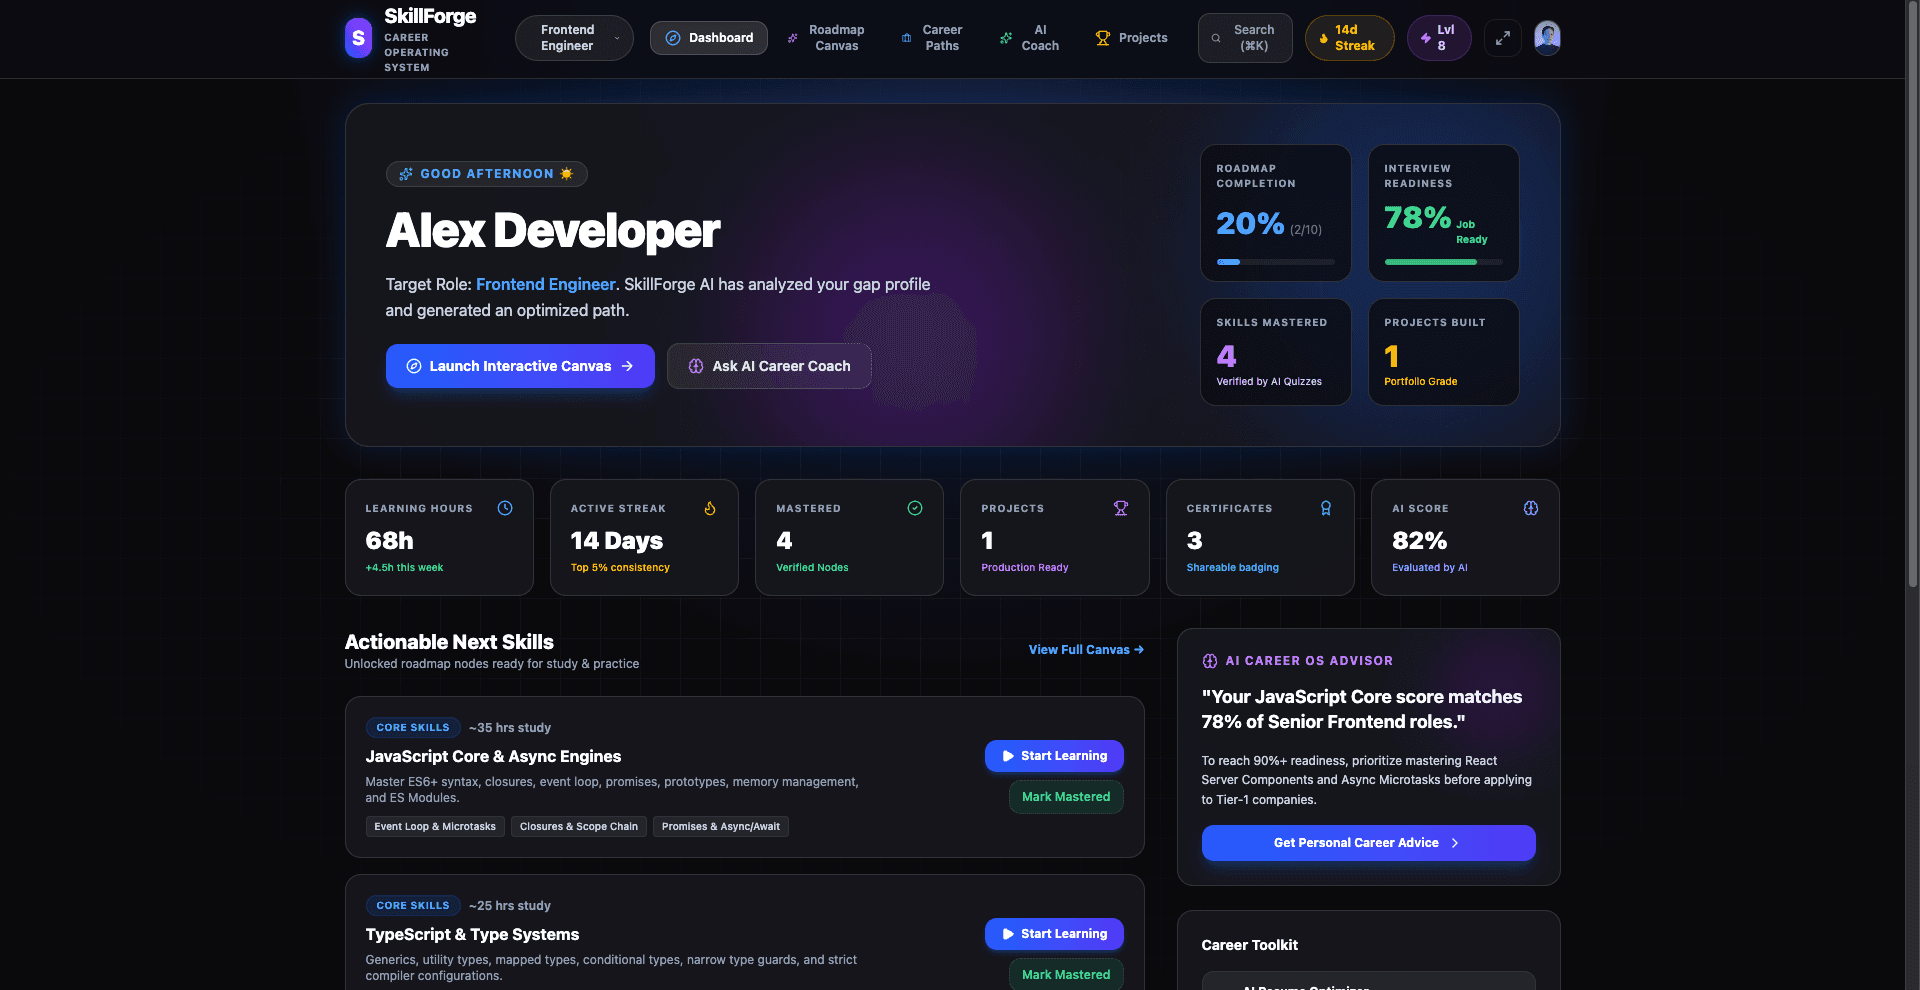Click the Projects trophy icon in stats card

pyautogui.click(x=1121, y=508)
